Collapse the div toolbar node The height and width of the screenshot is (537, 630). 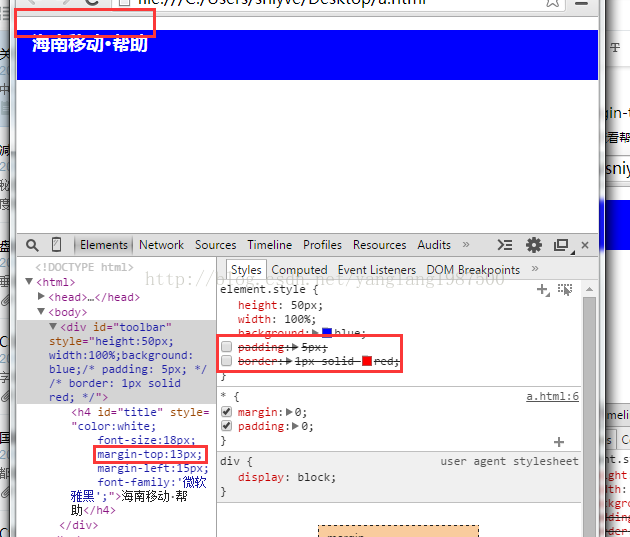53,327
